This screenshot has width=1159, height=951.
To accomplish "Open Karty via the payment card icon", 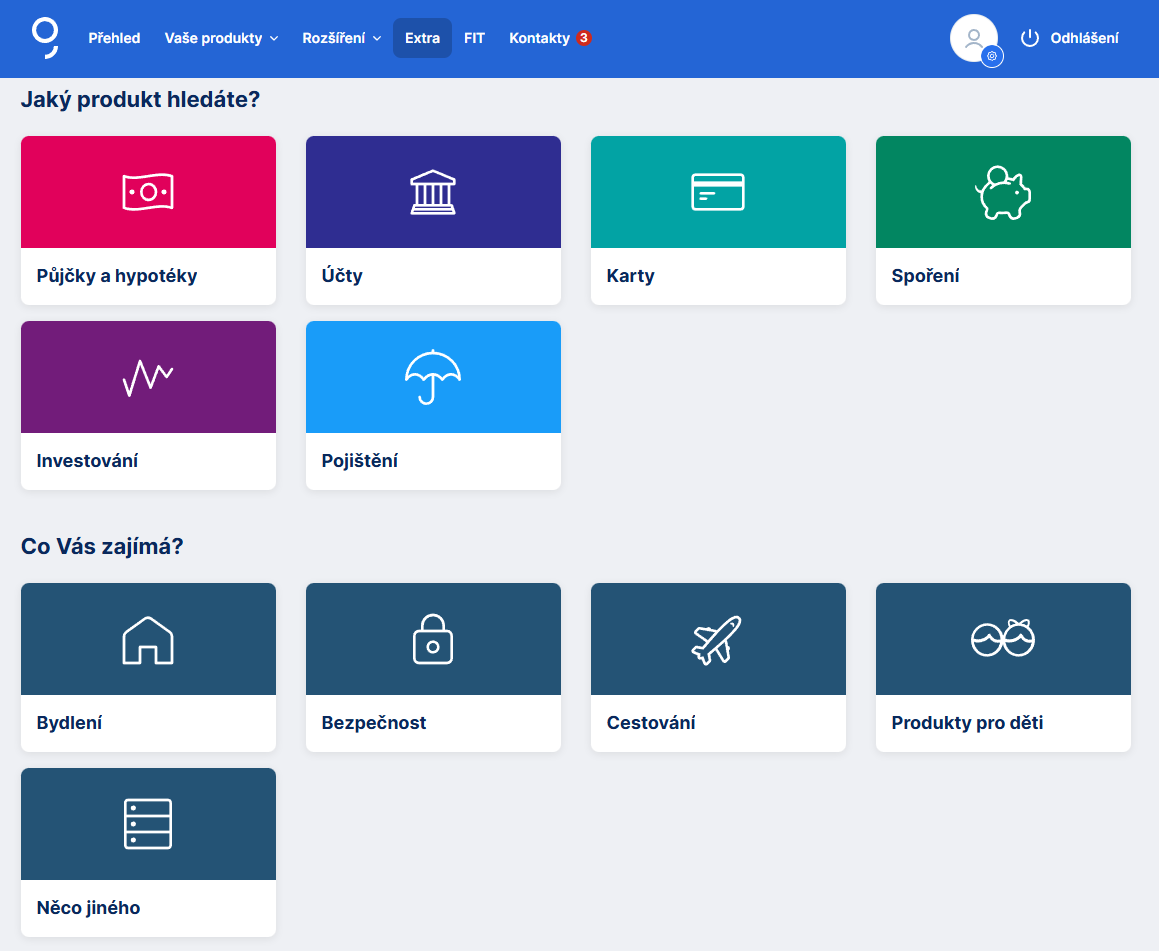I will point(718,191).
